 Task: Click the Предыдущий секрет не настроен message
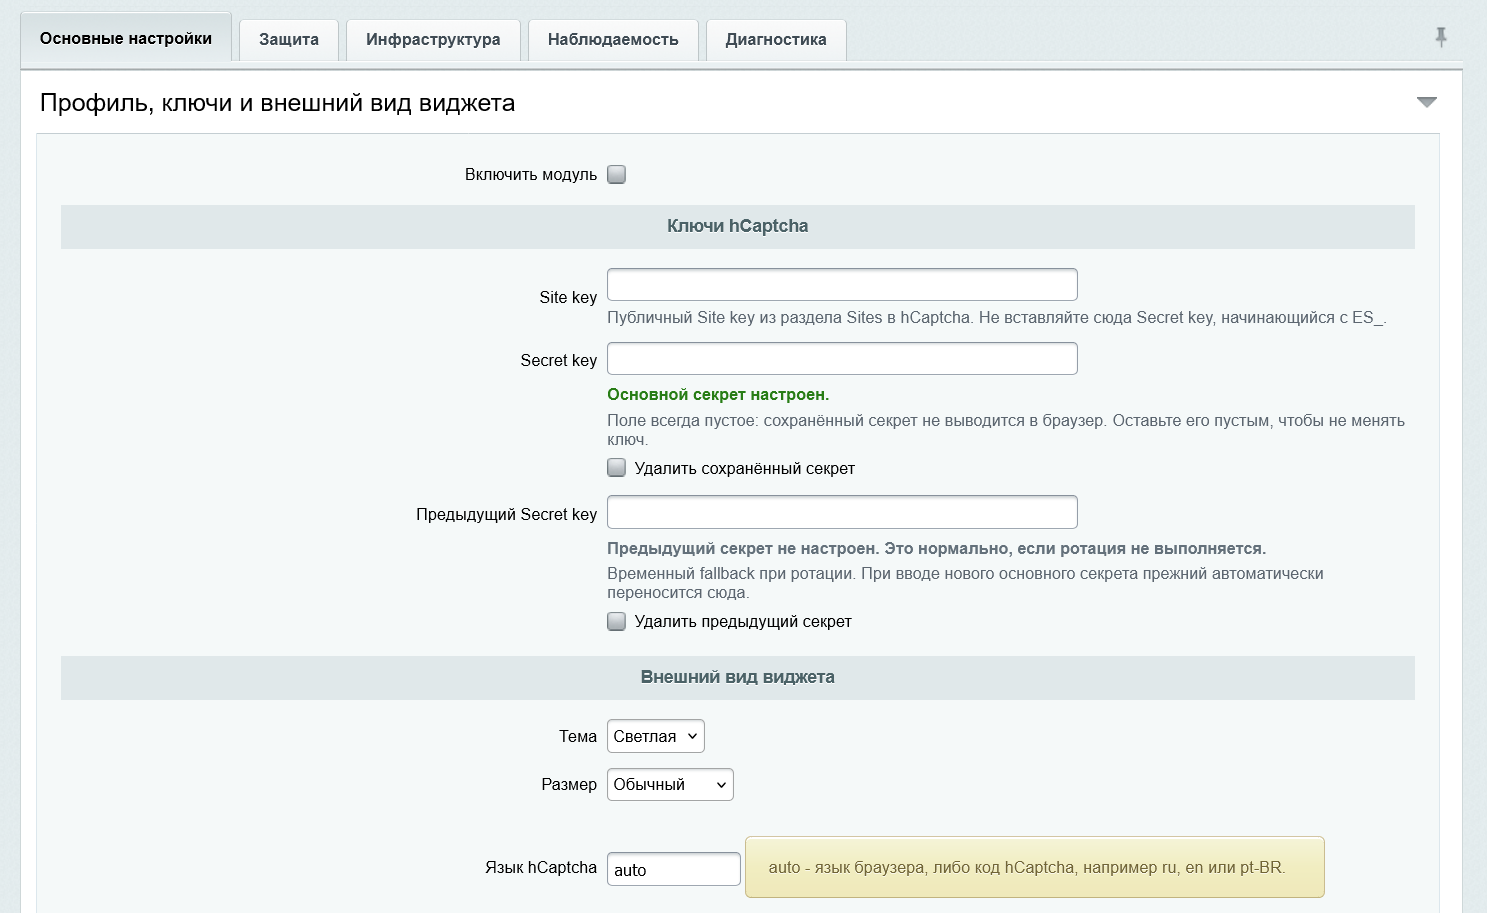coord(937,549)
